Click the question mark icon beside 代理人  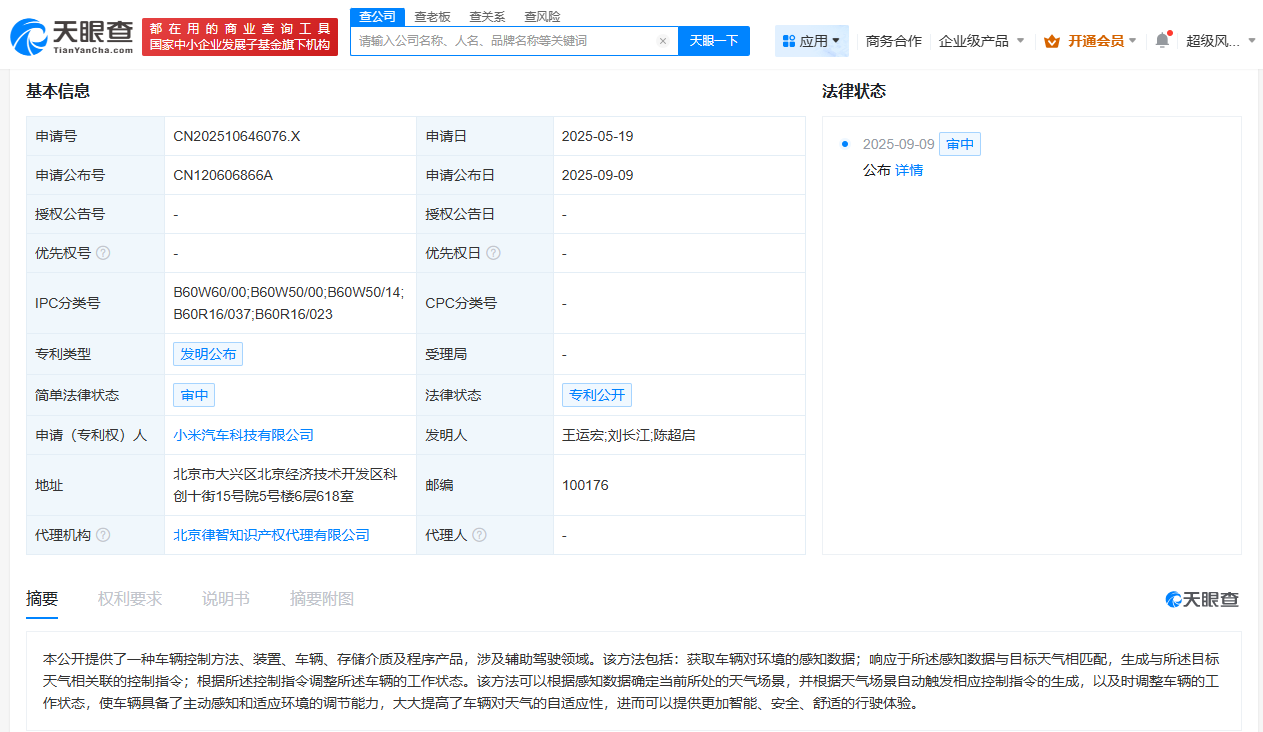click(481, 534)
